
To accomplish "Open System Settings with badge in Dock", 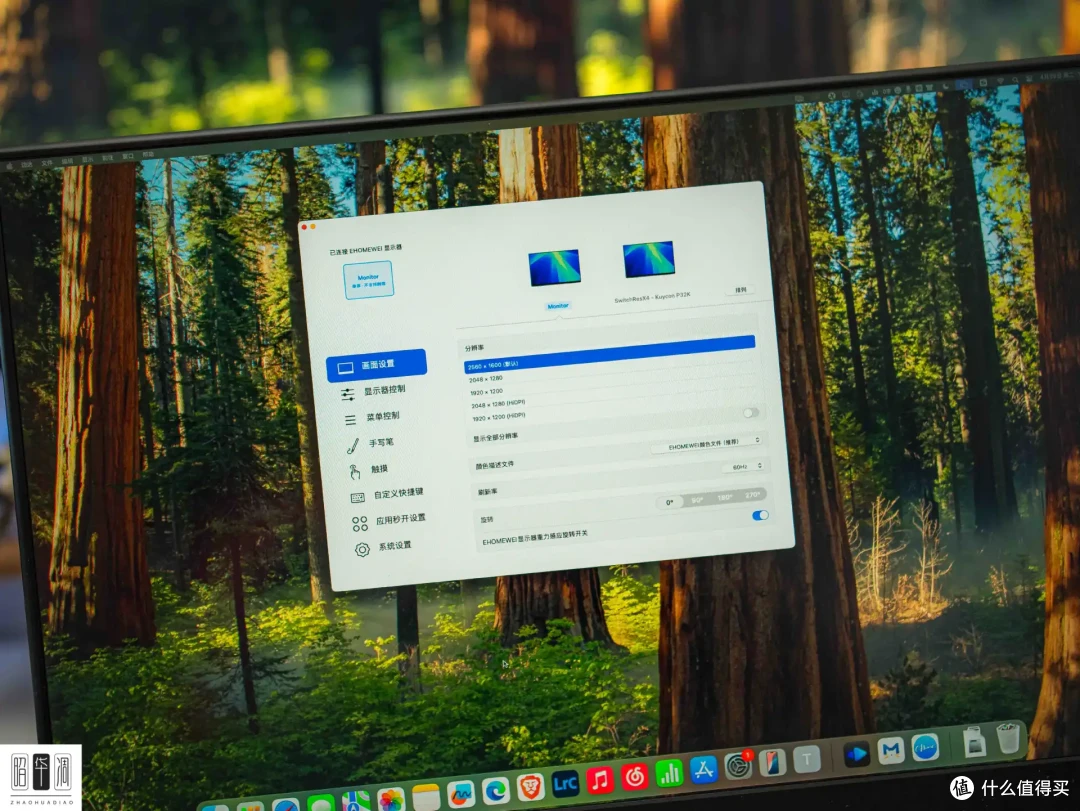I will [738, 765].
